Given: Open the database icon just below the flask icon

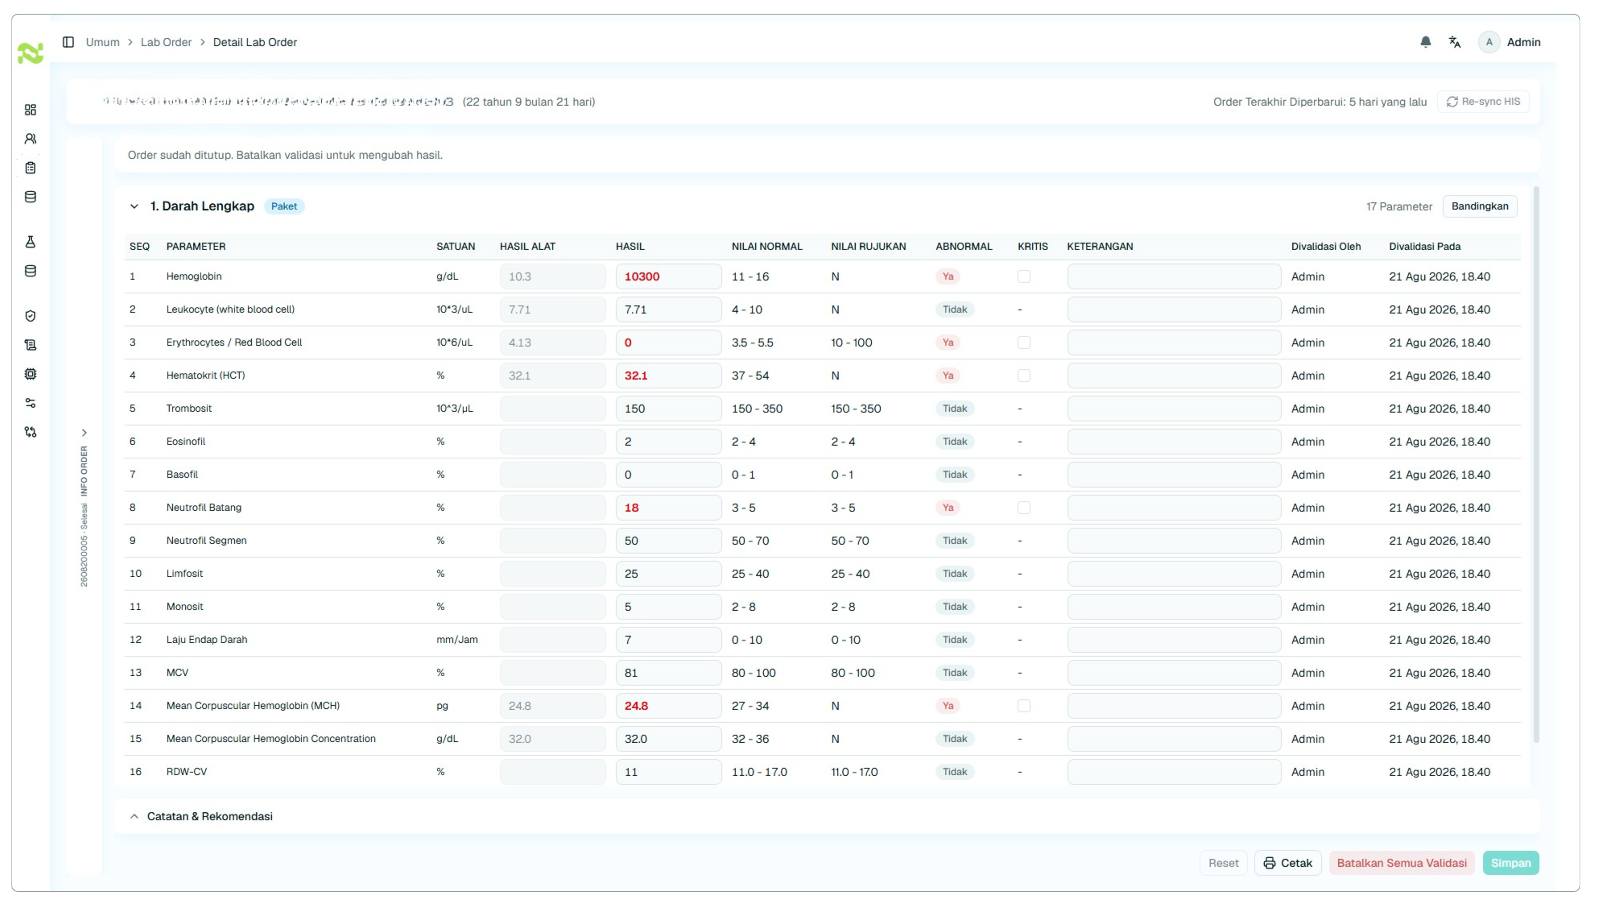Looking at the screenshot, I should click(30, 271).
